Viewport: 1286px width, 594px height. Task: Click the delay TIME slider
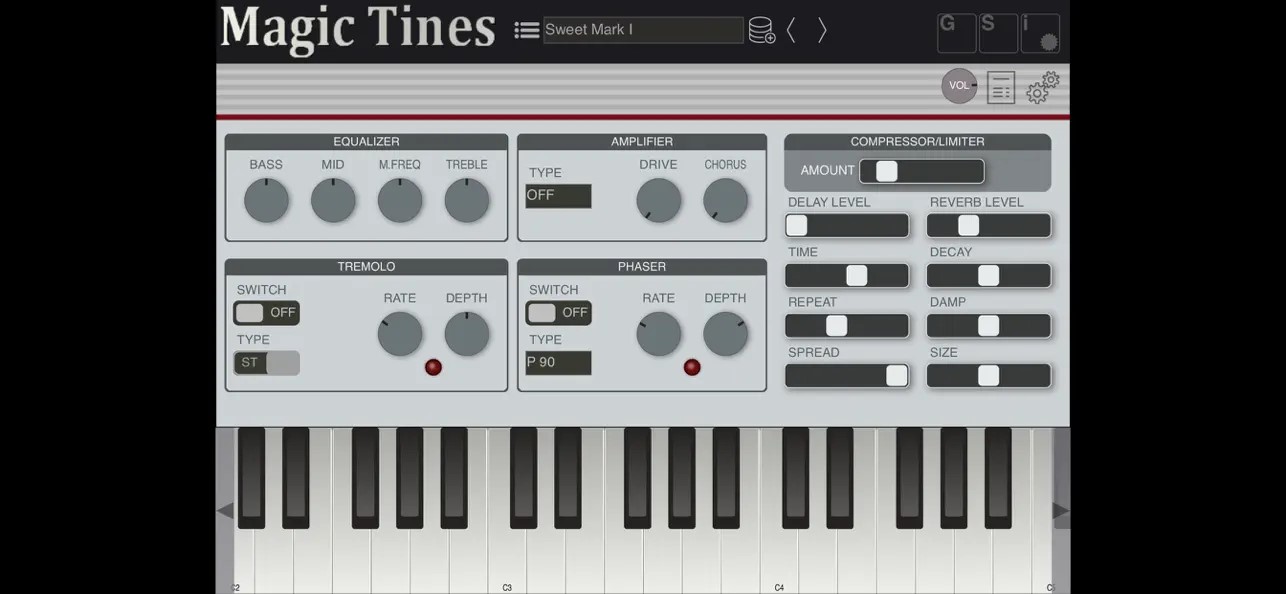(847, 276)
